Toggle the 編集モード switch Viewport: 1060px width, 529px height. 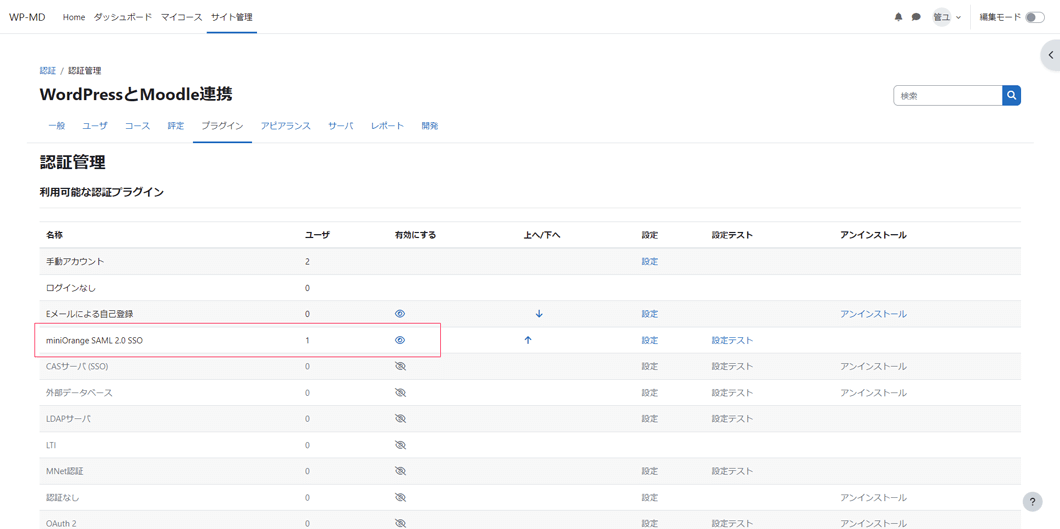click(1034, 18)
